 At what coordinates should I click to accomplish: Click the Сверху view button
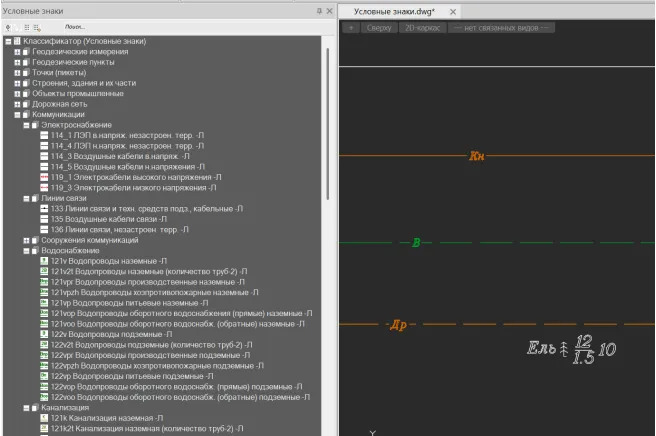379,28
